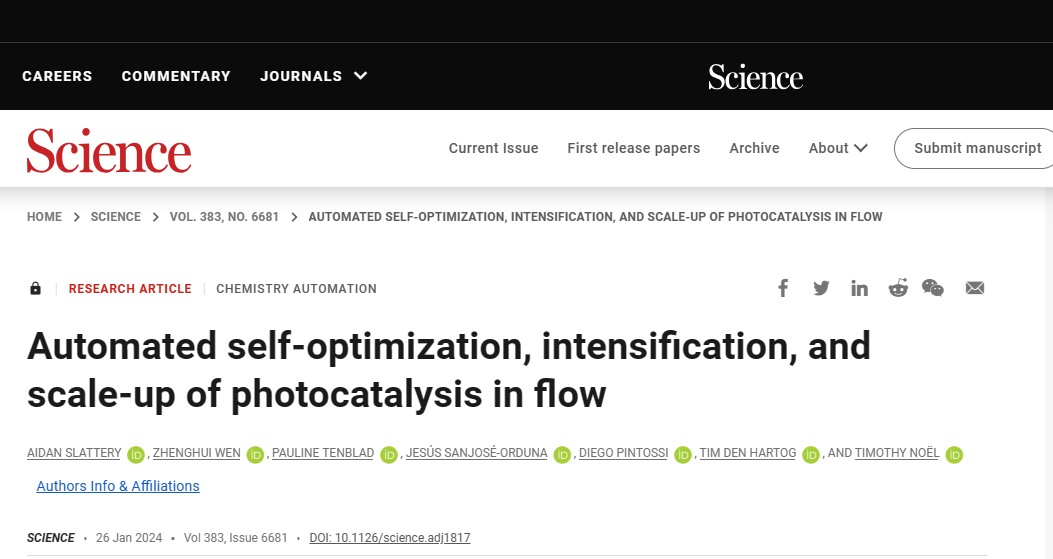Navigate to Vol. 383, No. 6681 breadcrumb
The image size is (1053, 559).
[224, 217]
